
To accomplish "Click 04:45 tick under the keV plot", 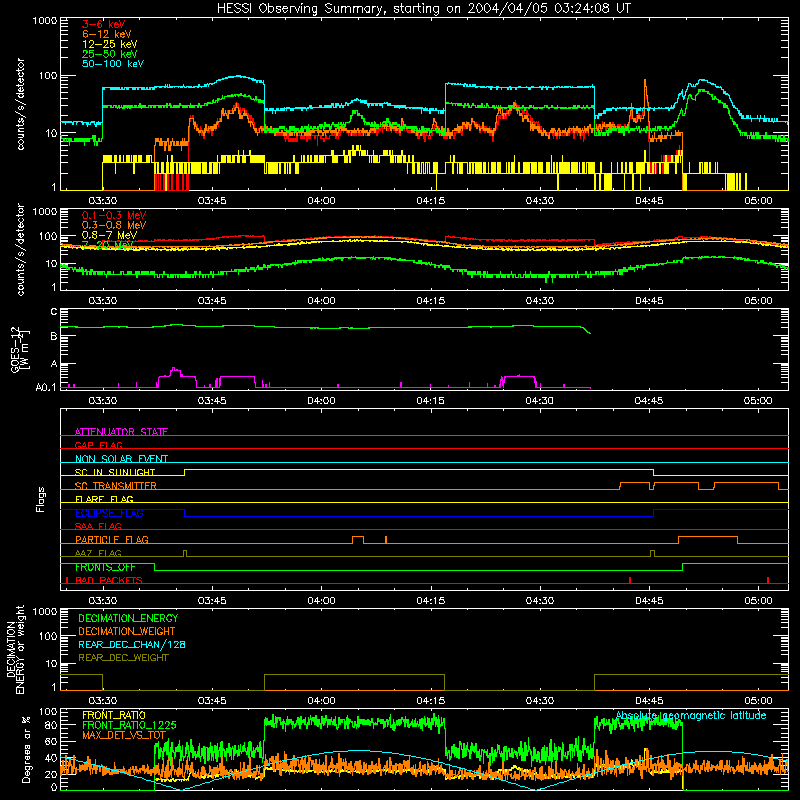I will pyautogui.click(x=649, y=201).
